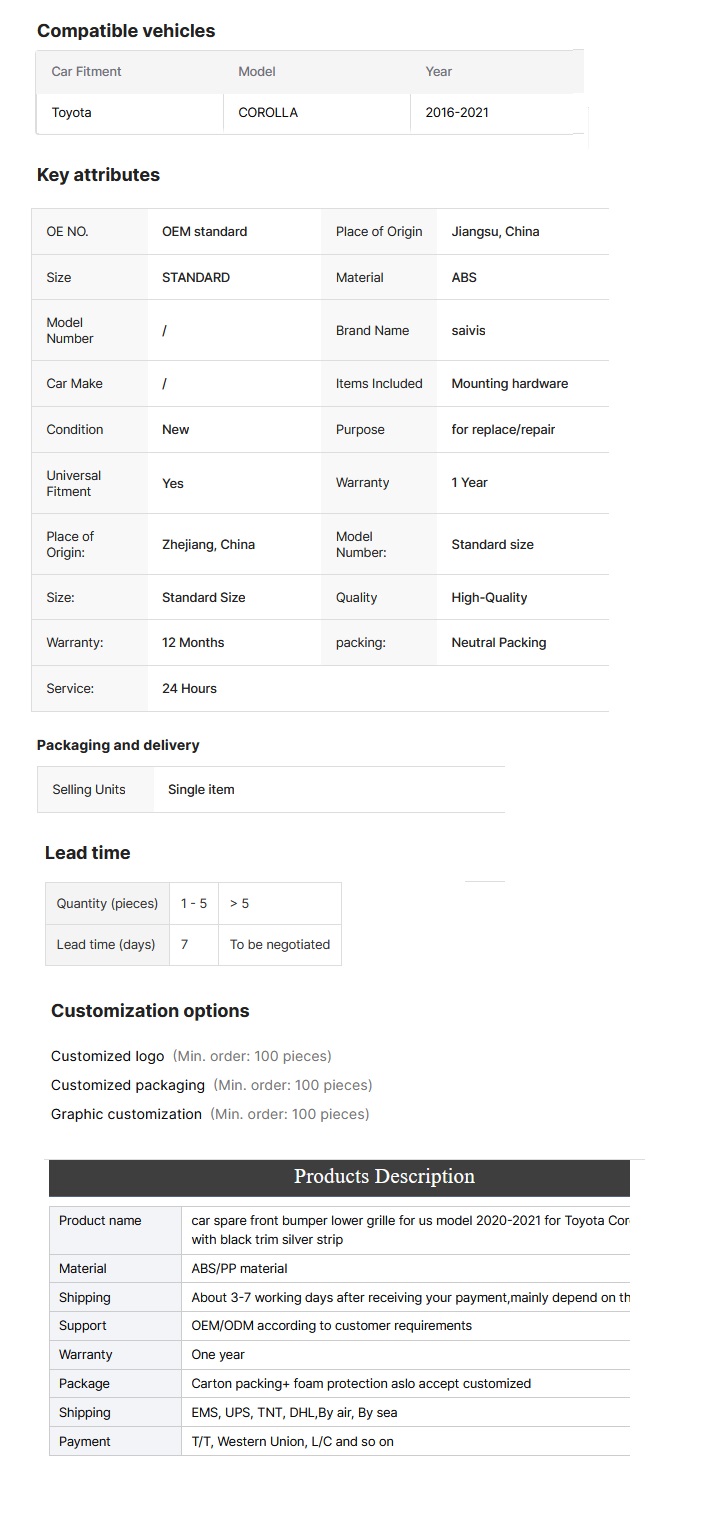Click the Customized packaging option

click(x=128, y=1085)
